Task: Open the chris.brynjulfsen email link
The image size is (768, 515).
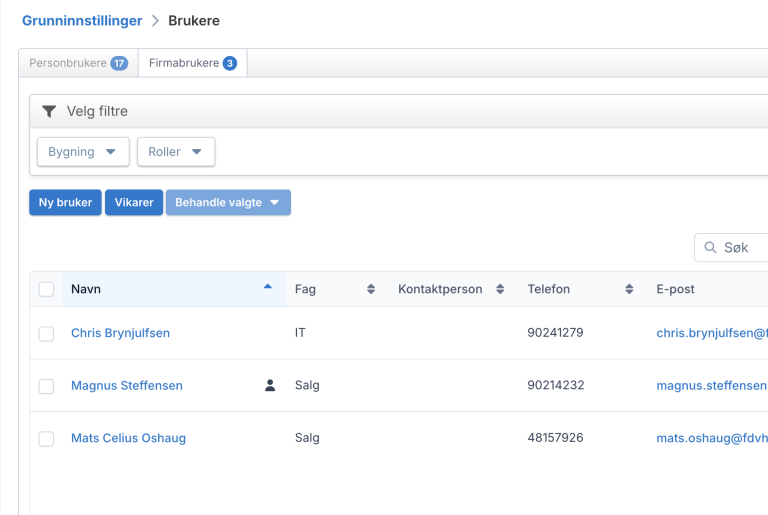Action: point(712,333)
